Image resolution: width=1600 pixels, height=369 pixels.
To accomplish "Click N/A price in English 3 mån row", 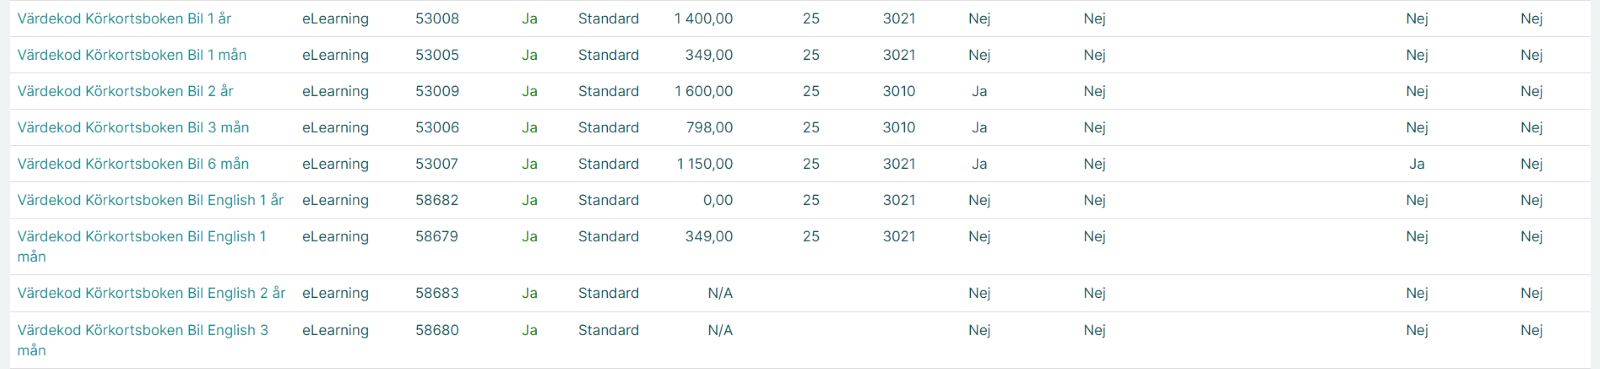I will [x=720, y=330].
